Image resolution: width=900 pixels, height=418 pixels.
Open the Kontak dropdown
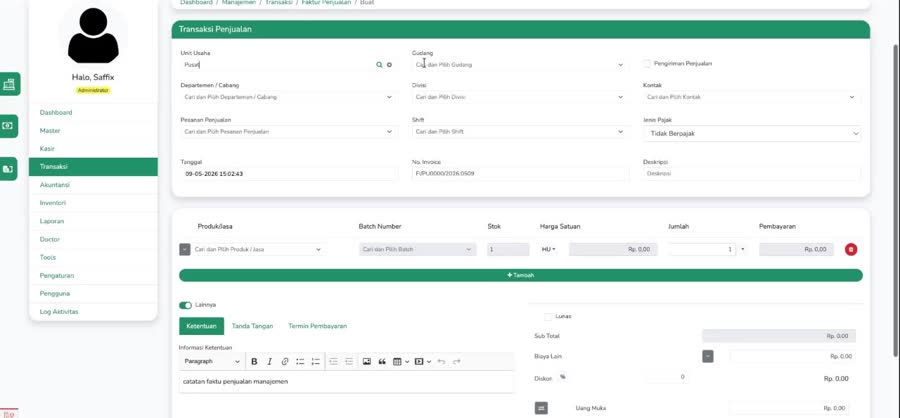coord(751,97)
